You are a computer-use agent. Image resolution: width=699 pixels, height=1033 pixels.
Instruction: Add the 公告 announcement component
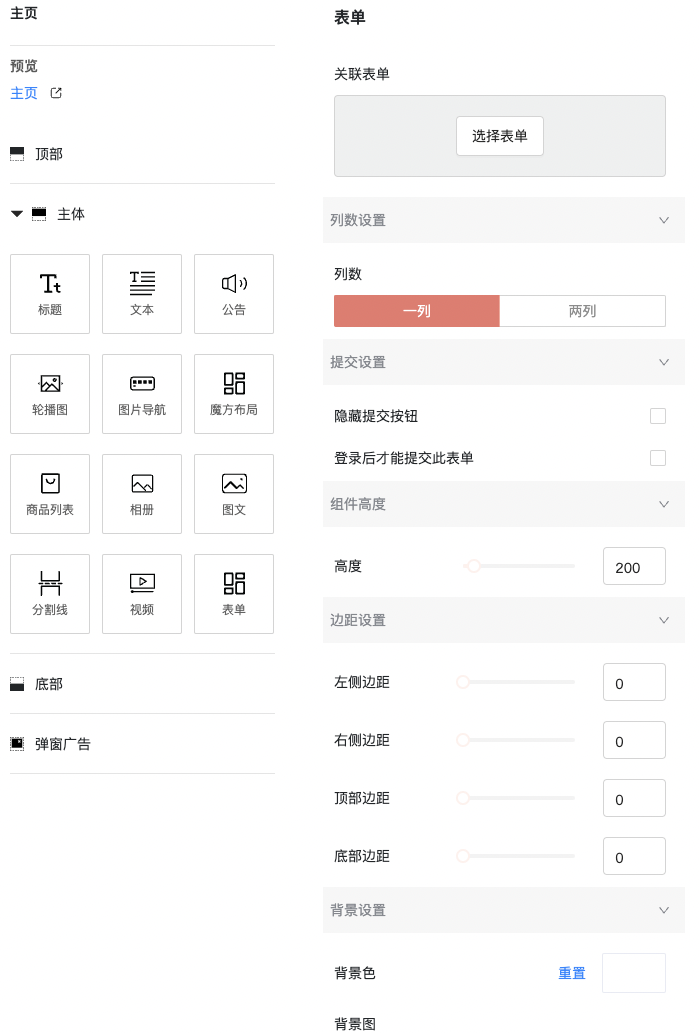tap(234, 294)
